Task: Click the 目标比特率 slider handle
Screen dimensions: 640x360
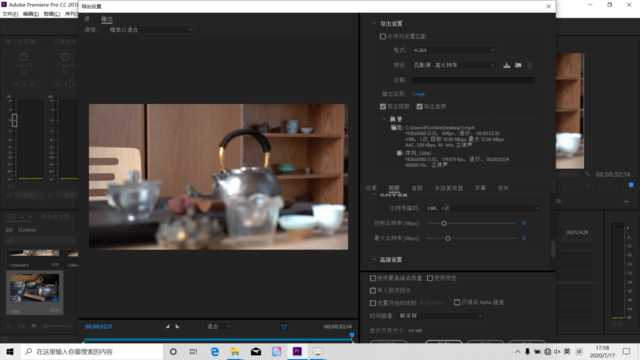Action: [444, 224]
